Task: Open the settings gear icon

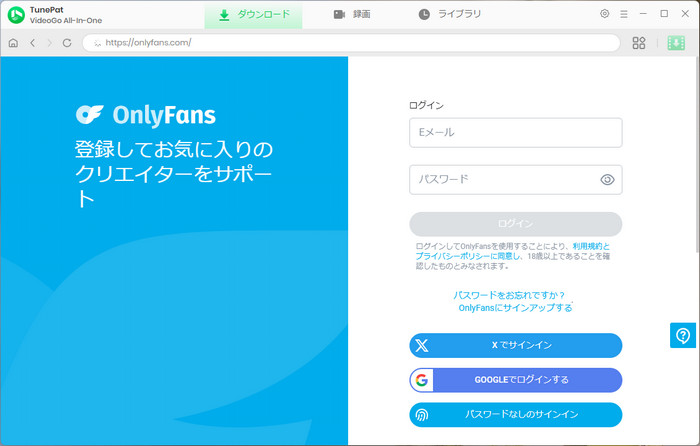Action: click(604, 14)
